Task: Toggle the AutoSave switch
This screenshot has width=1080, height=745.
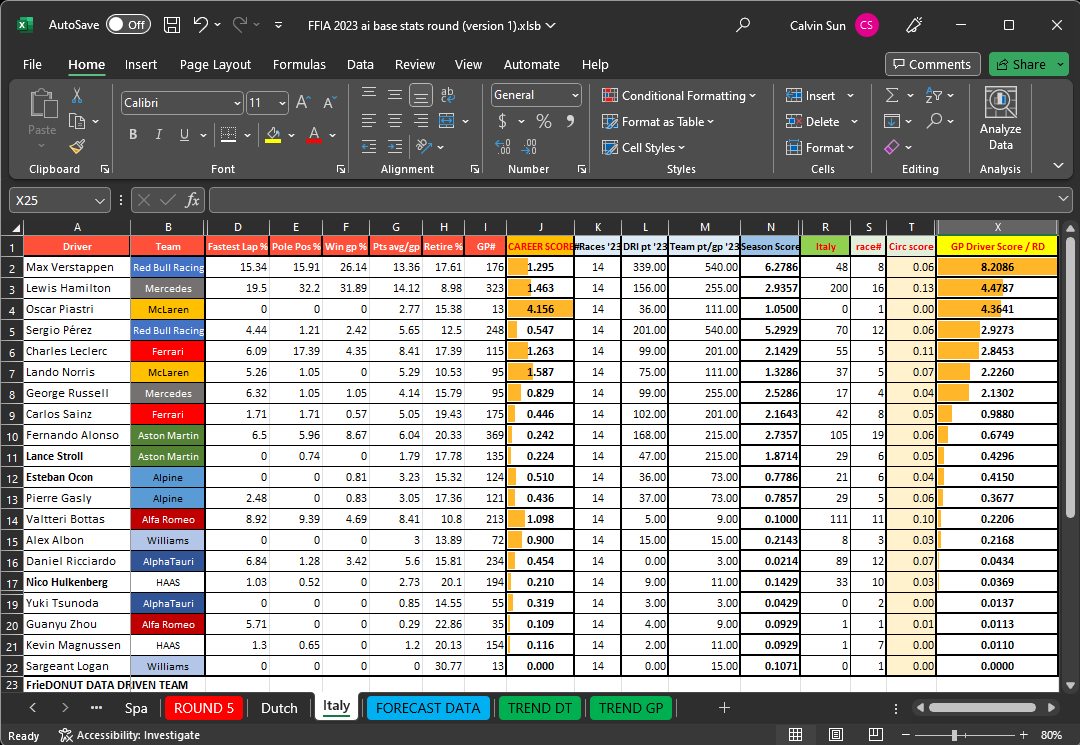Action: click(x=129, y=25)
